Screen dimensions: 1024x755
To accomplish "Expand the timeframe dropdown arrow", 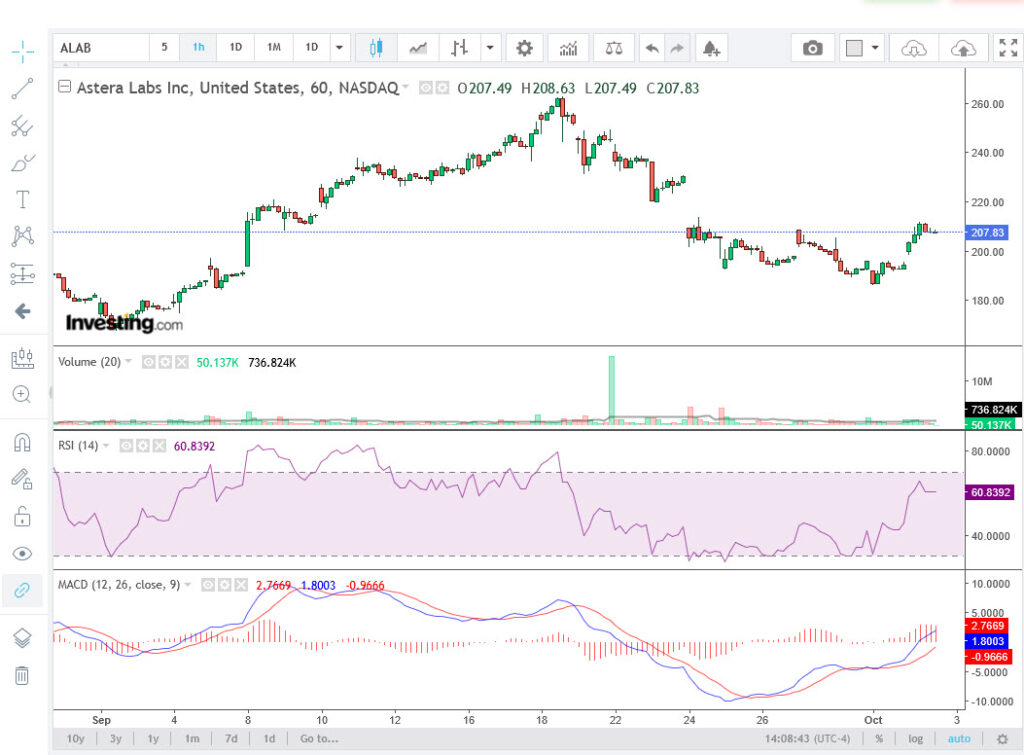I will pos(340,48).
